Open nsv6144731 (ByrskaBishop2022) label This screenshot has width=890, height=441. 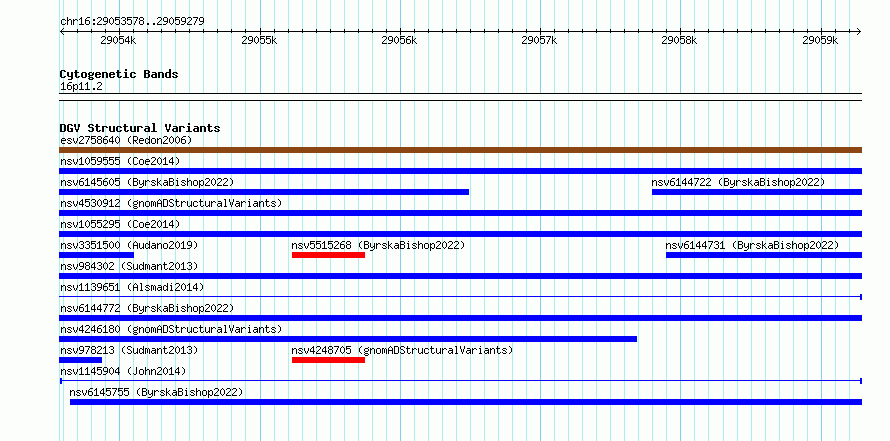point(752,245)
